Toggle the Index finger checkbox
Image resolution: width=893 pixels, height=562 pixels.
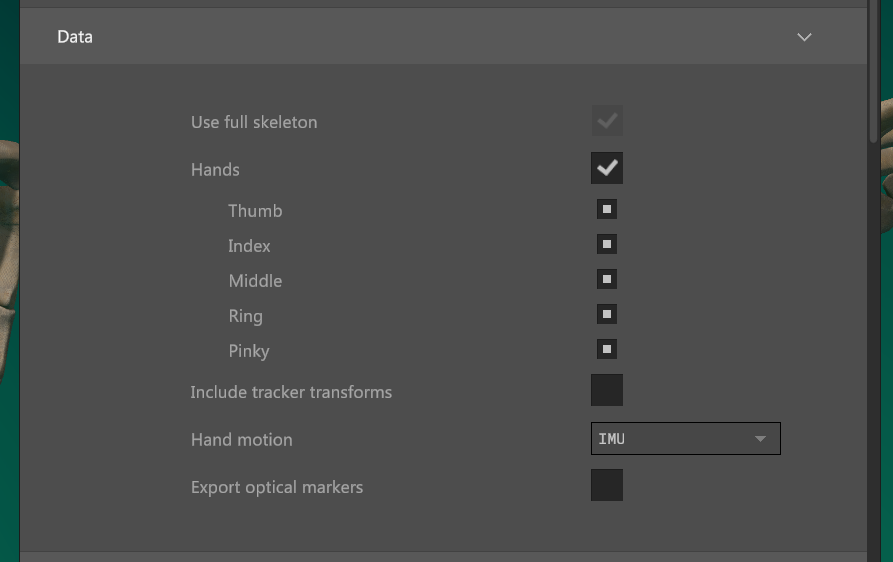click(x=607, y=245)
